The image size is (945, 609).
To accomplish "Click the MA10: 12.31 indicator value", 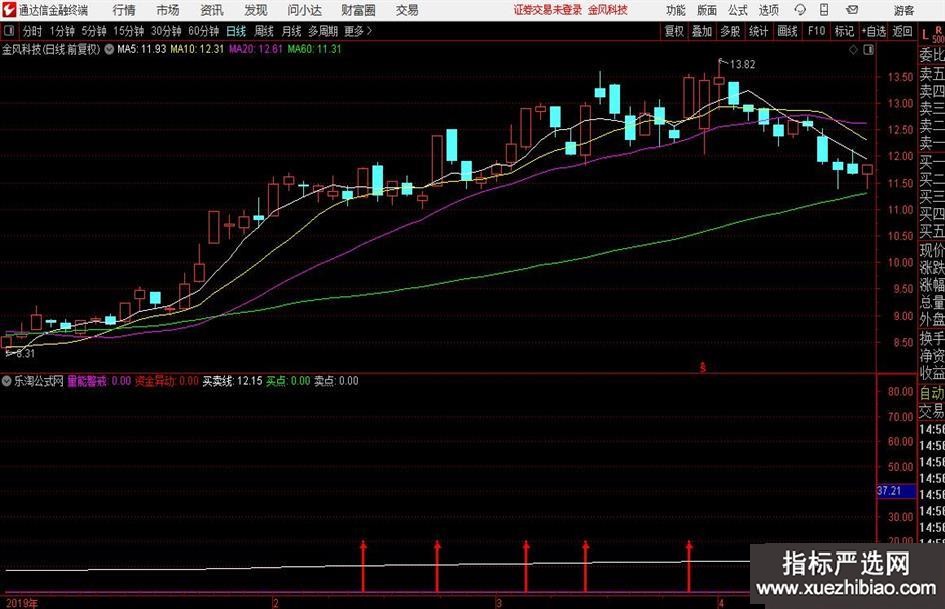I will [x=197, y=49].
